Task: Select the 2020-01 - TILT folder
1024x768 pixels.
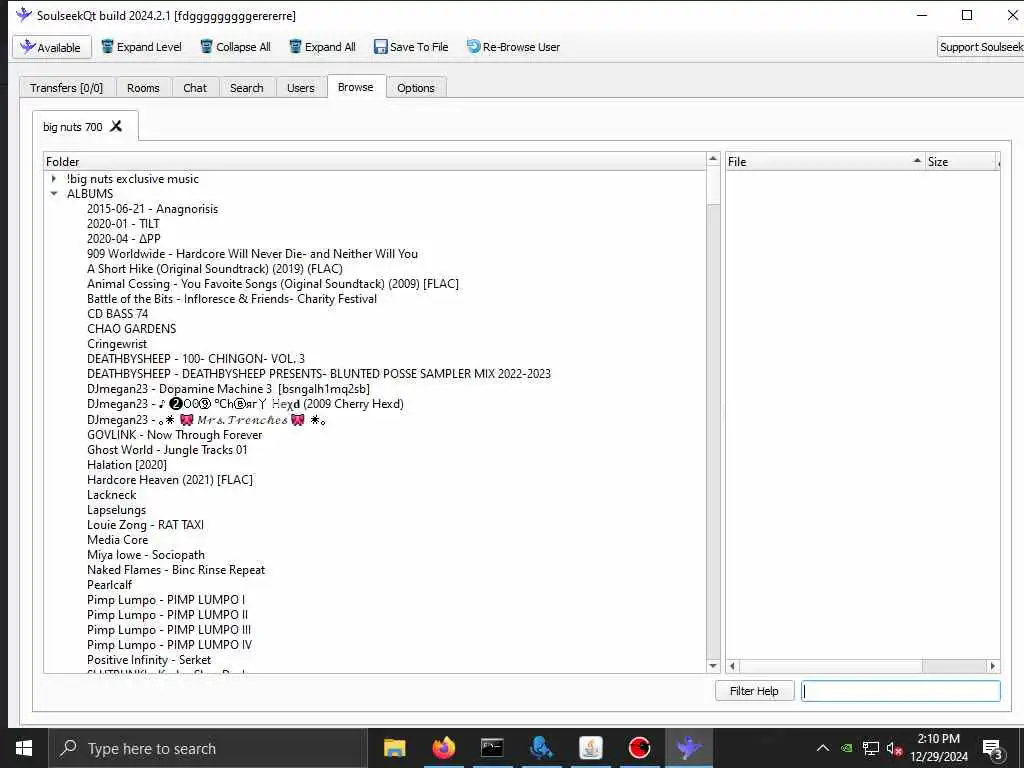Action: point(123,224)
